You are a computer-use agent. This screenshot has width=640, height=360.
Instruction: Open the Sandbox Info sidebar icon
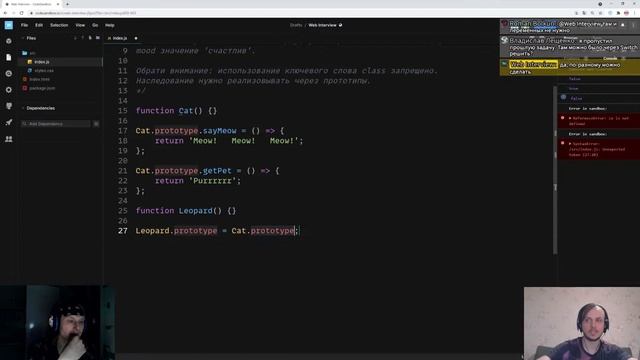9,41
